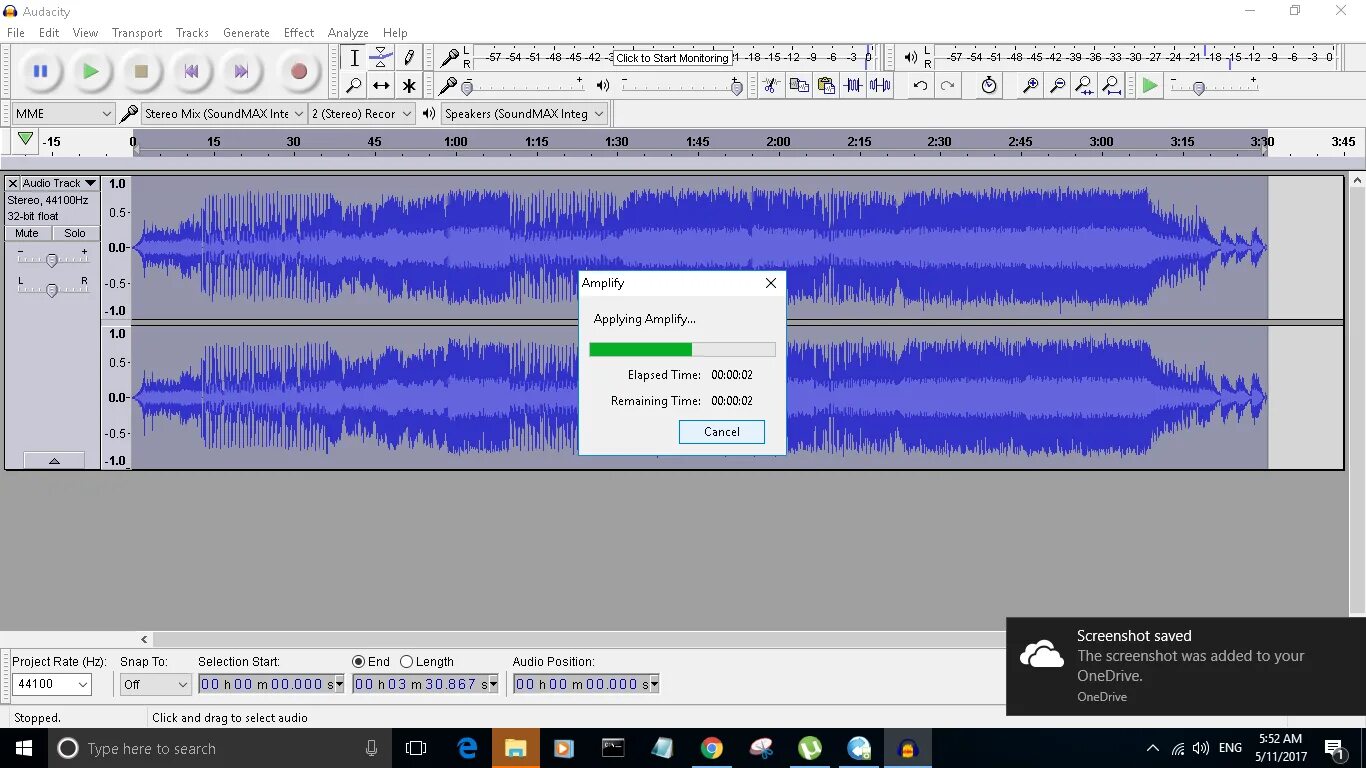Start recording with the Record button
Screen dimensions: 1366x768
tap(298, 71)
